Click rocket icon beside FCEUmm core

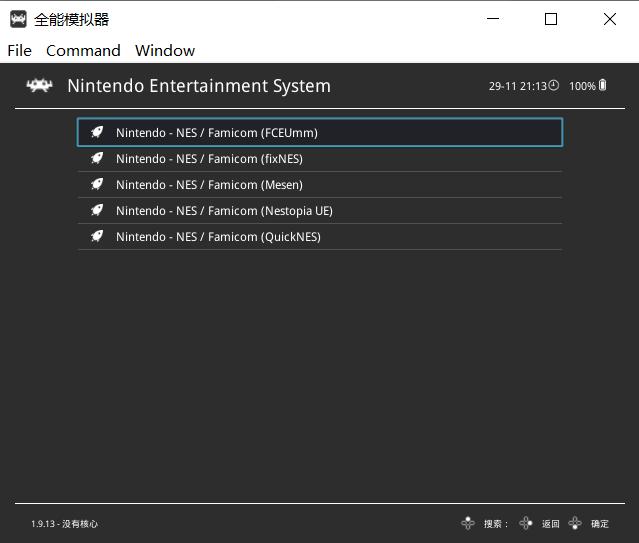97,132
